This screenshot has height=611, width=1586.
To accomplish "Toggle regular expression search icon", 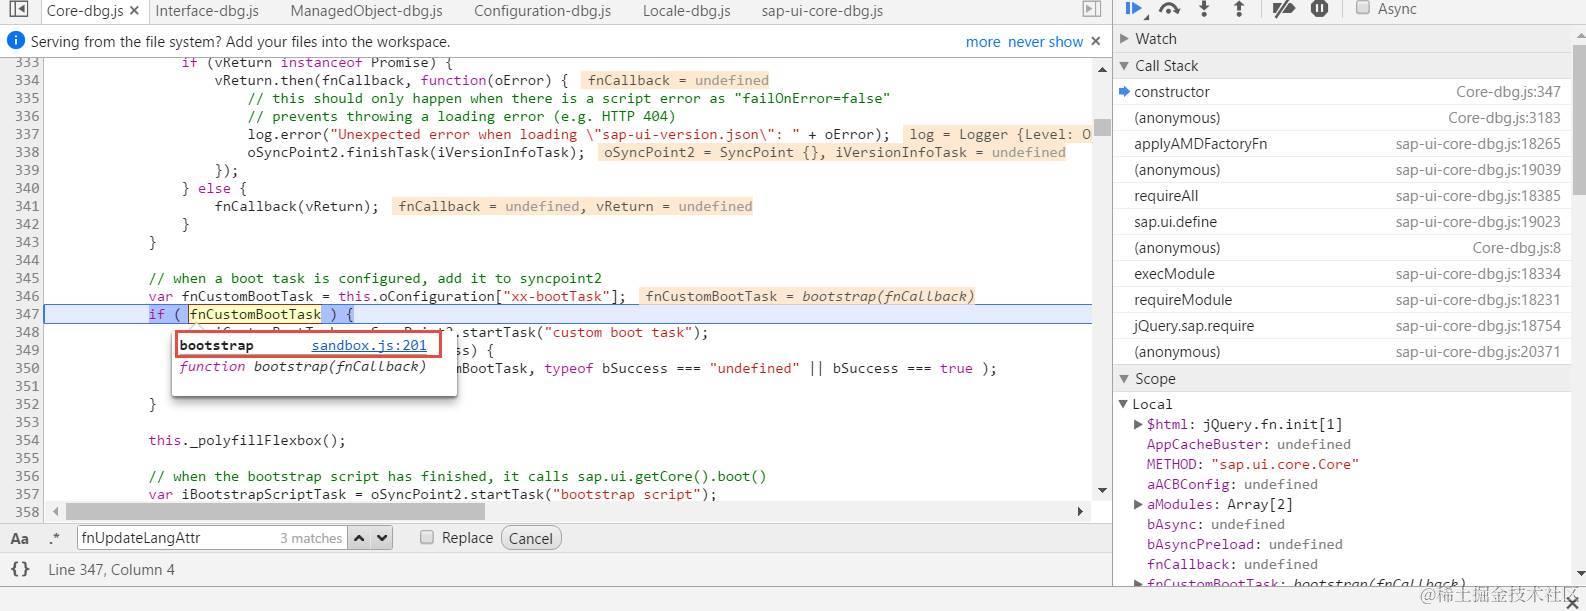I will (53, 538).
